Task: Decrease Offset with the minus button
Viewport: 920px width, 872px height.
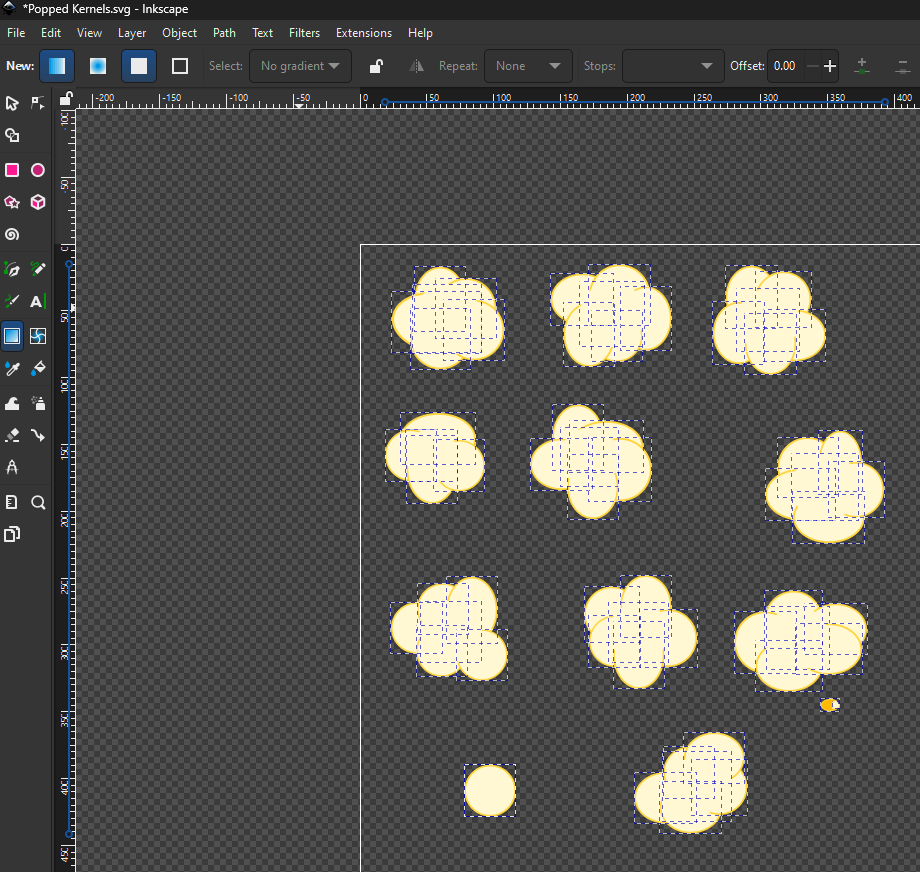Action: point(813,66)
